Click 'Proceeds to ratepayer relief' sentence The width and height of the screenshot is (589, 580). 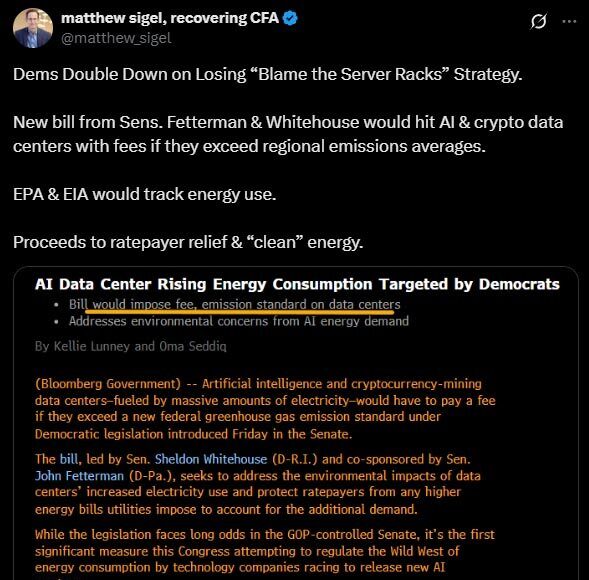click(x=188, y=242)
